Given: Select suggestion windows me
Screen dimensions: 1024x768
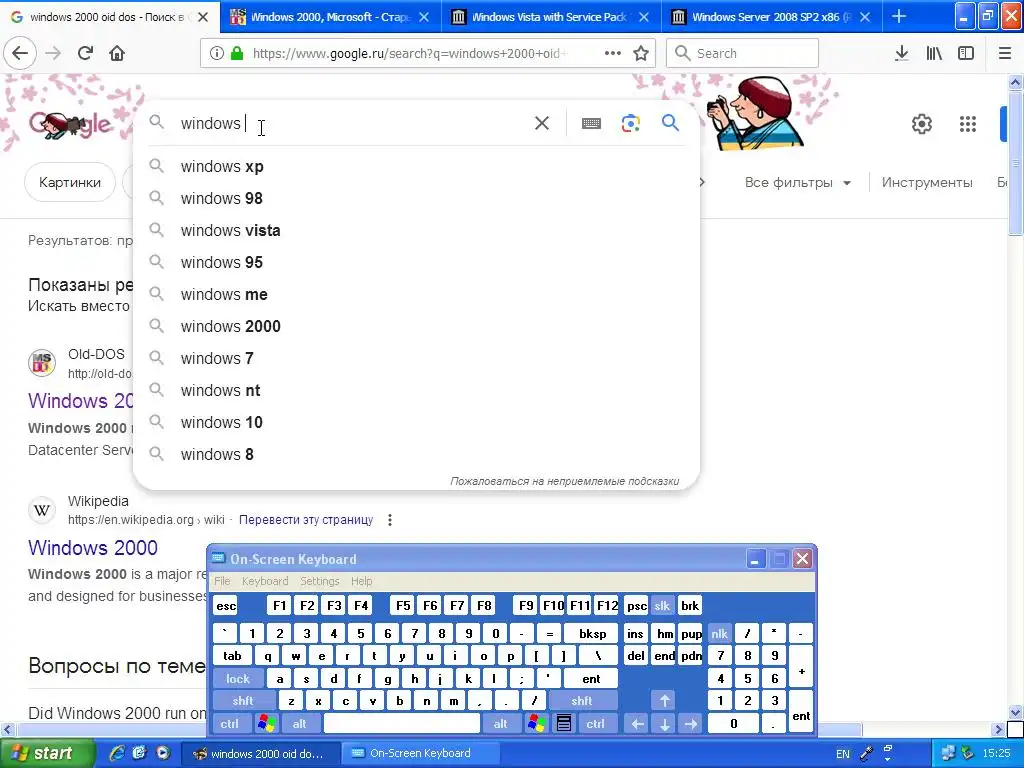Looking at the screenshot, I should click(416, 295).
